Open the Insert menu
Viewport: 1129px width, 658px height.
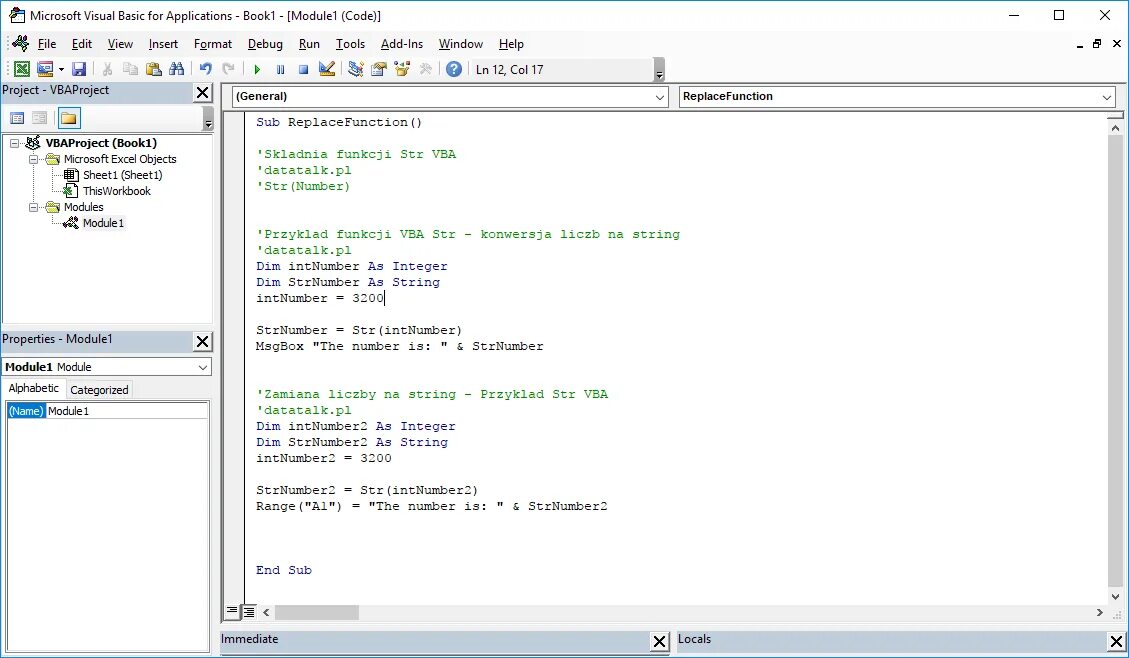pyautogui.click(x=163, y=44)
